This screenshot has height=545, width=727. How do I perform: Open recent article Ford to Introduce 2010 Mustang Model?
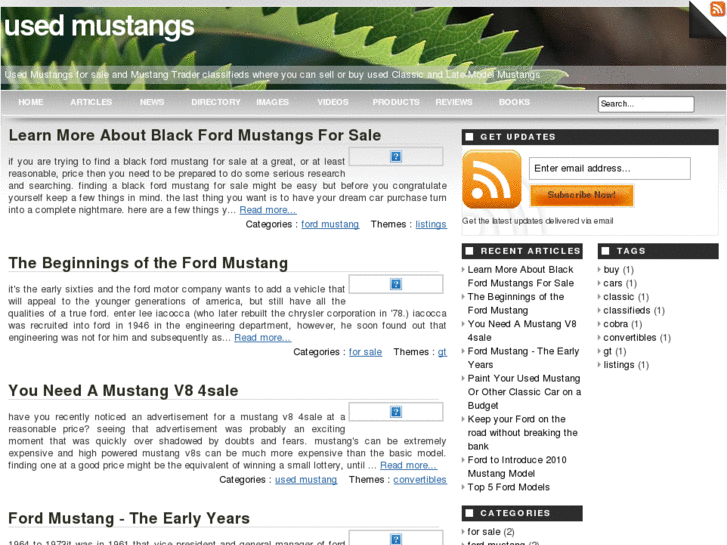[x=517, y=467]
